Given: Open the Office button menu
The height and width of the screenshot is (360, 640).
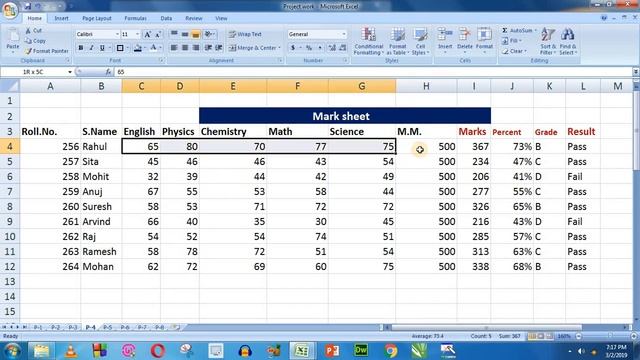Looking at the screenshot, I should tap(10, 10).
